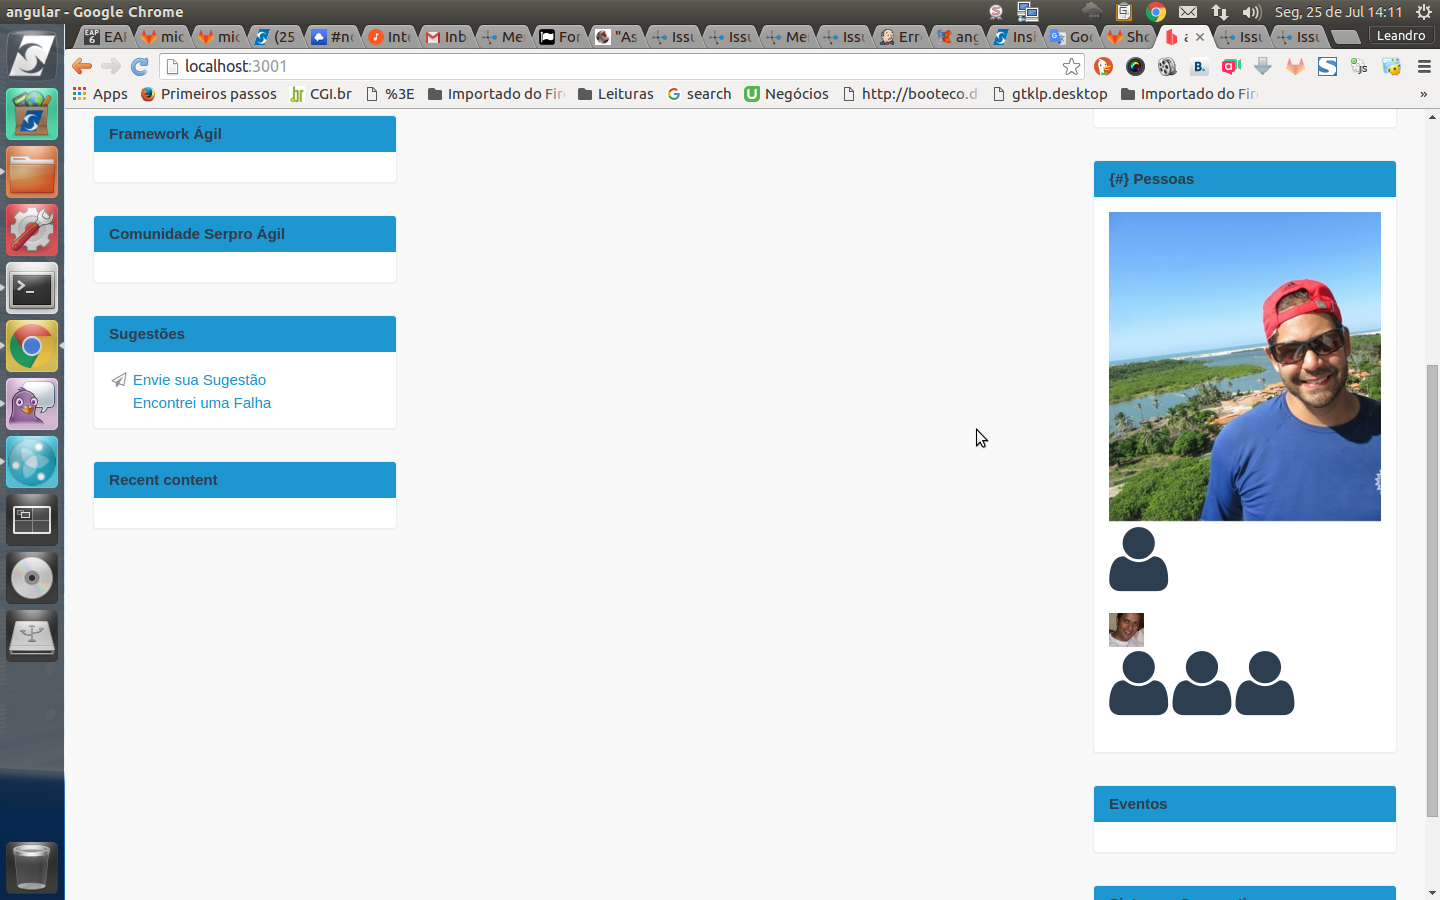This screenshot has height=900, width=1440.
Task: Open the Terminal from the launcher
Action: click(x=32, y=289)
